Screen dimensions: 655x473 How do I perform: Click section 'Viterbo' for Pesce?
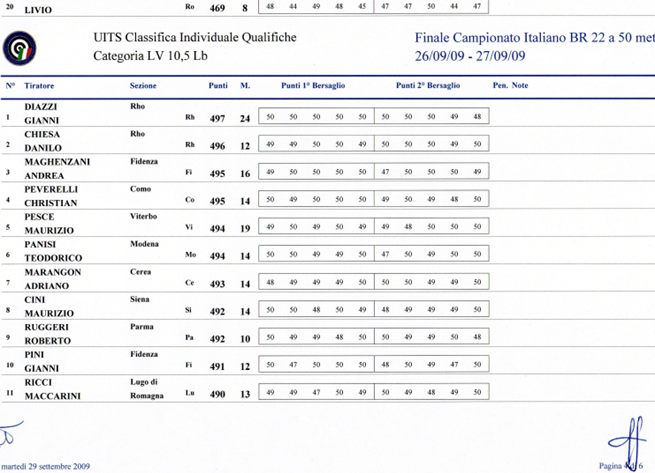(x=143, y=216)
